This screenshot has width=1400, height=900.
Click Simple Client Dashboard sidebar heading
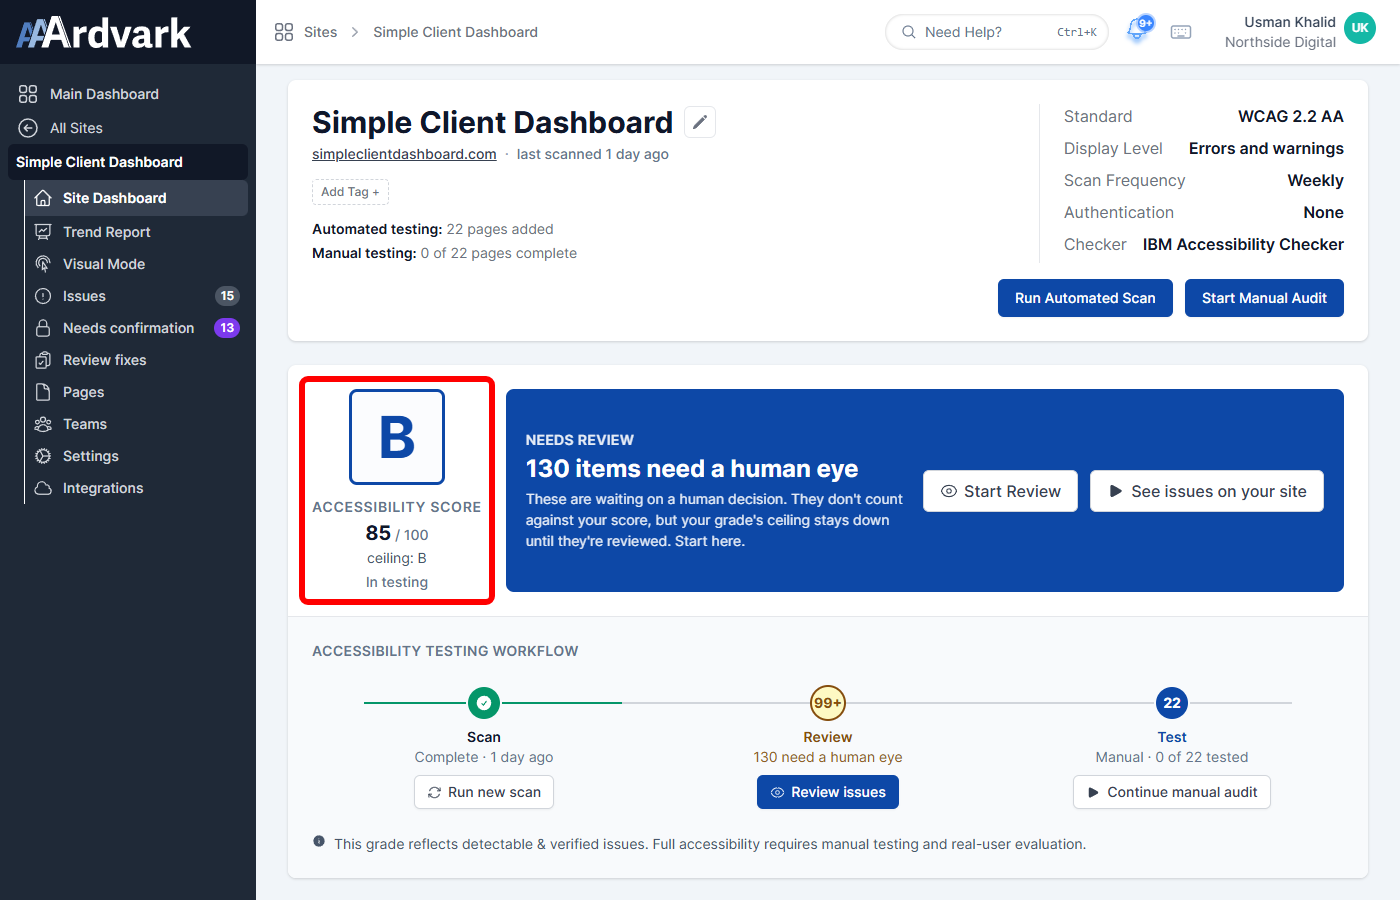pos(128,162)
